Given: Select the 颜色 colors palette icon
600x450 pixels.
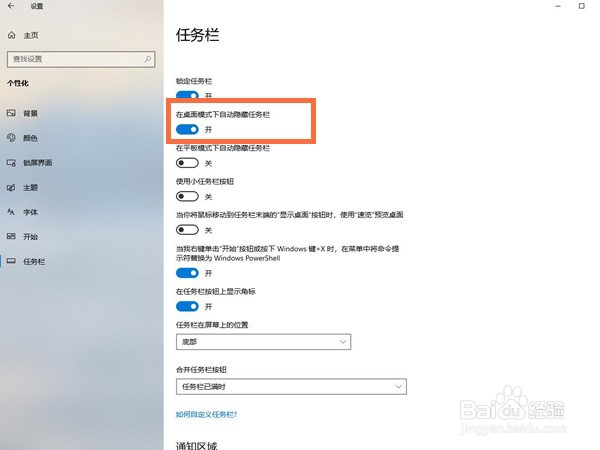Looking at the screenshot, I should 11,138.
